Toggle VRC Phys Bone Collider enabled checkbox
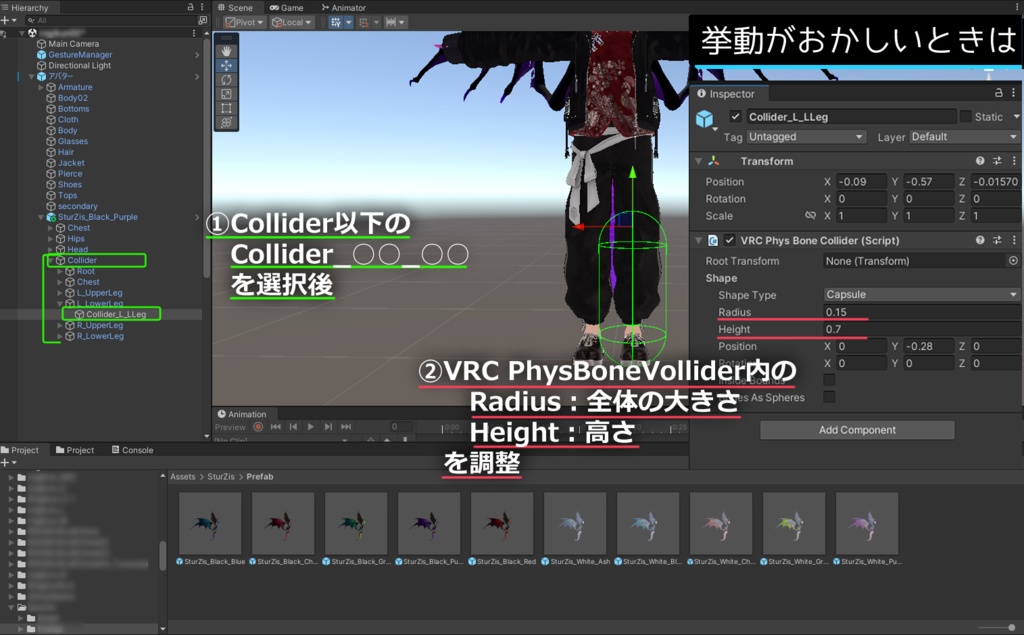Viewport: 1024px width, 635px height. point(729,240)
